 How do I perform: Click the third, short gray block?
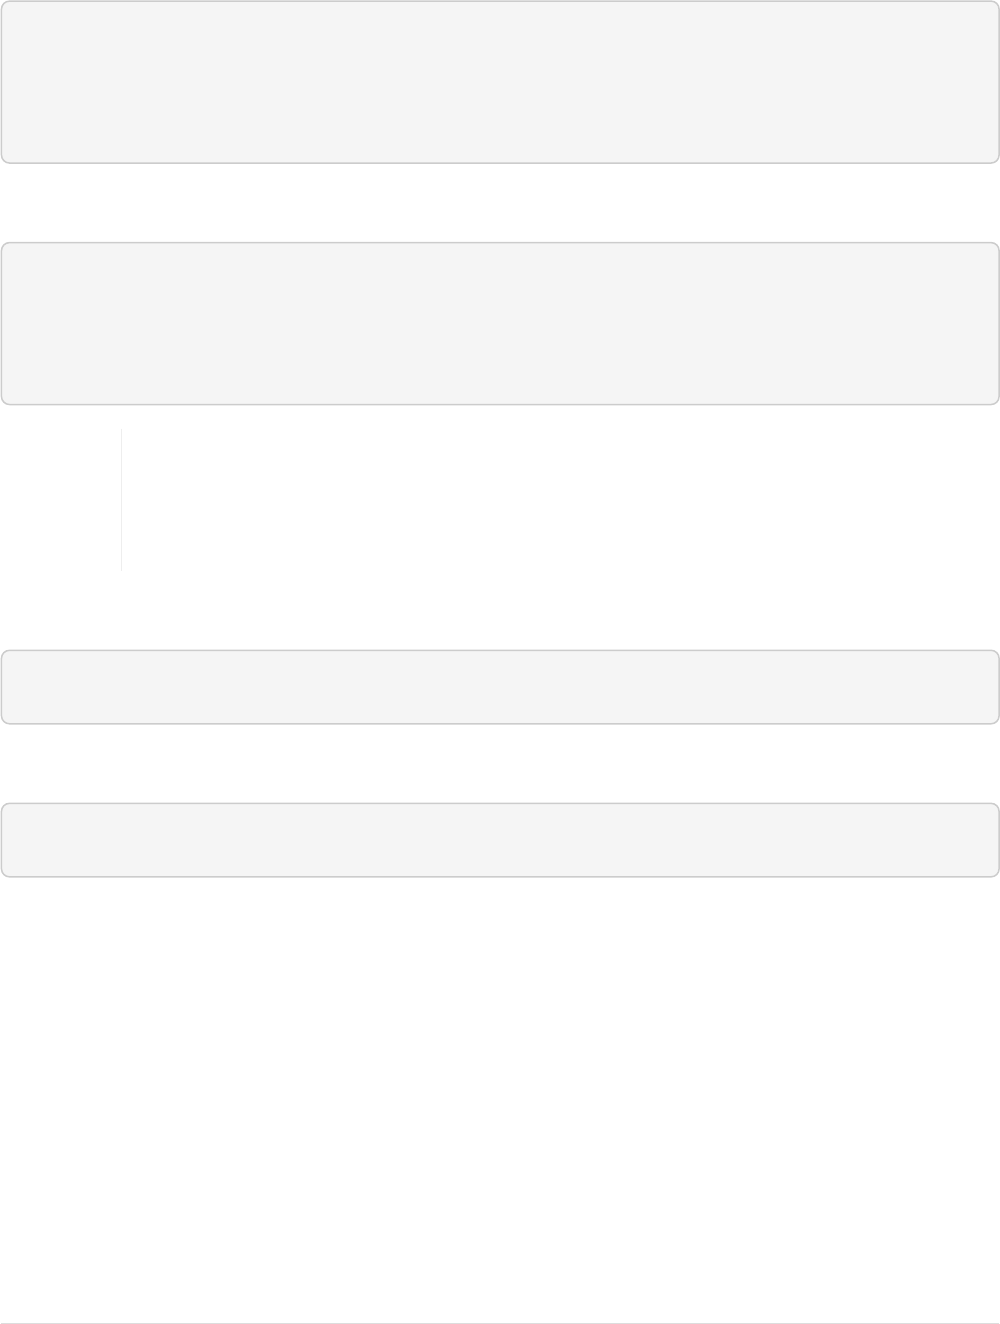point(500,687)
